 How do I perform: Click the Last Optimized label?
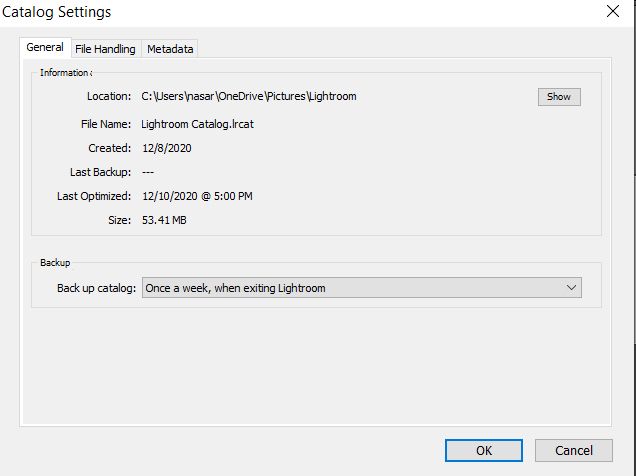pos(94,196)
